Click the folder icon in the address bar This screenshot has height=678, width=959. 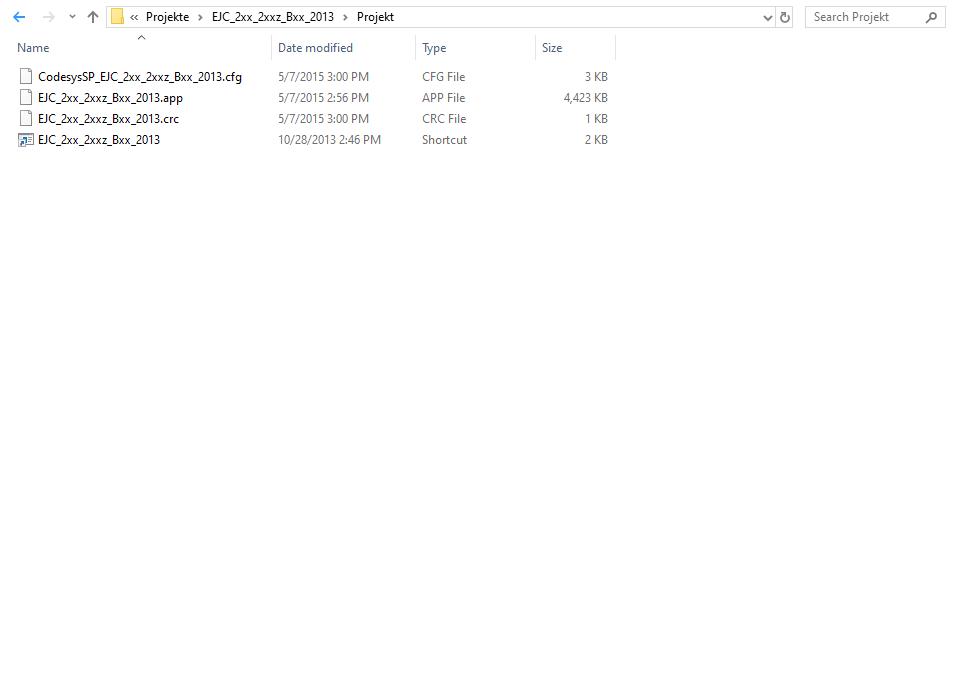[117, 17]
